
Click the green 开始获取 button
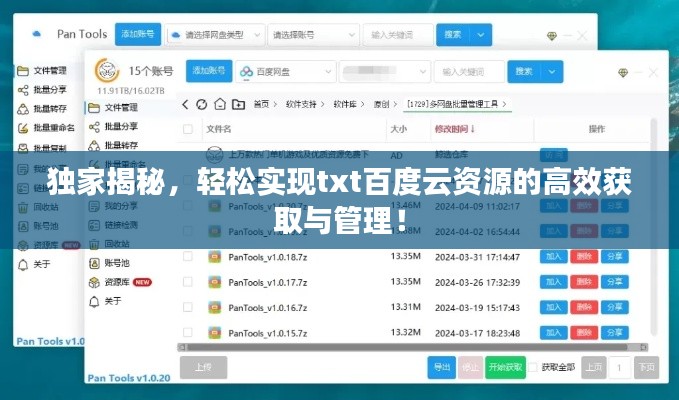coord(505,368)
